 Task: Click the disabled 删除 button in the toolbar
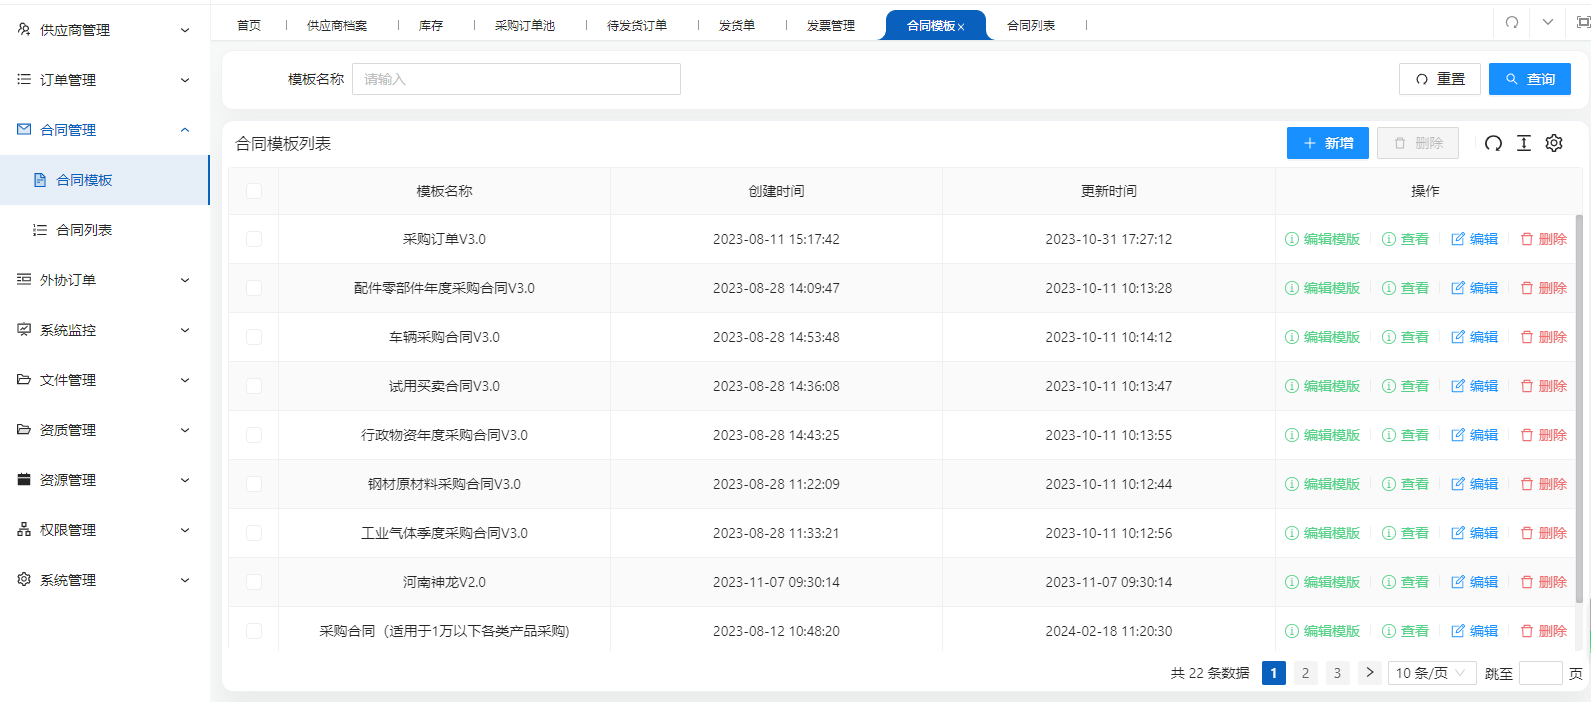coord(1418,143)
